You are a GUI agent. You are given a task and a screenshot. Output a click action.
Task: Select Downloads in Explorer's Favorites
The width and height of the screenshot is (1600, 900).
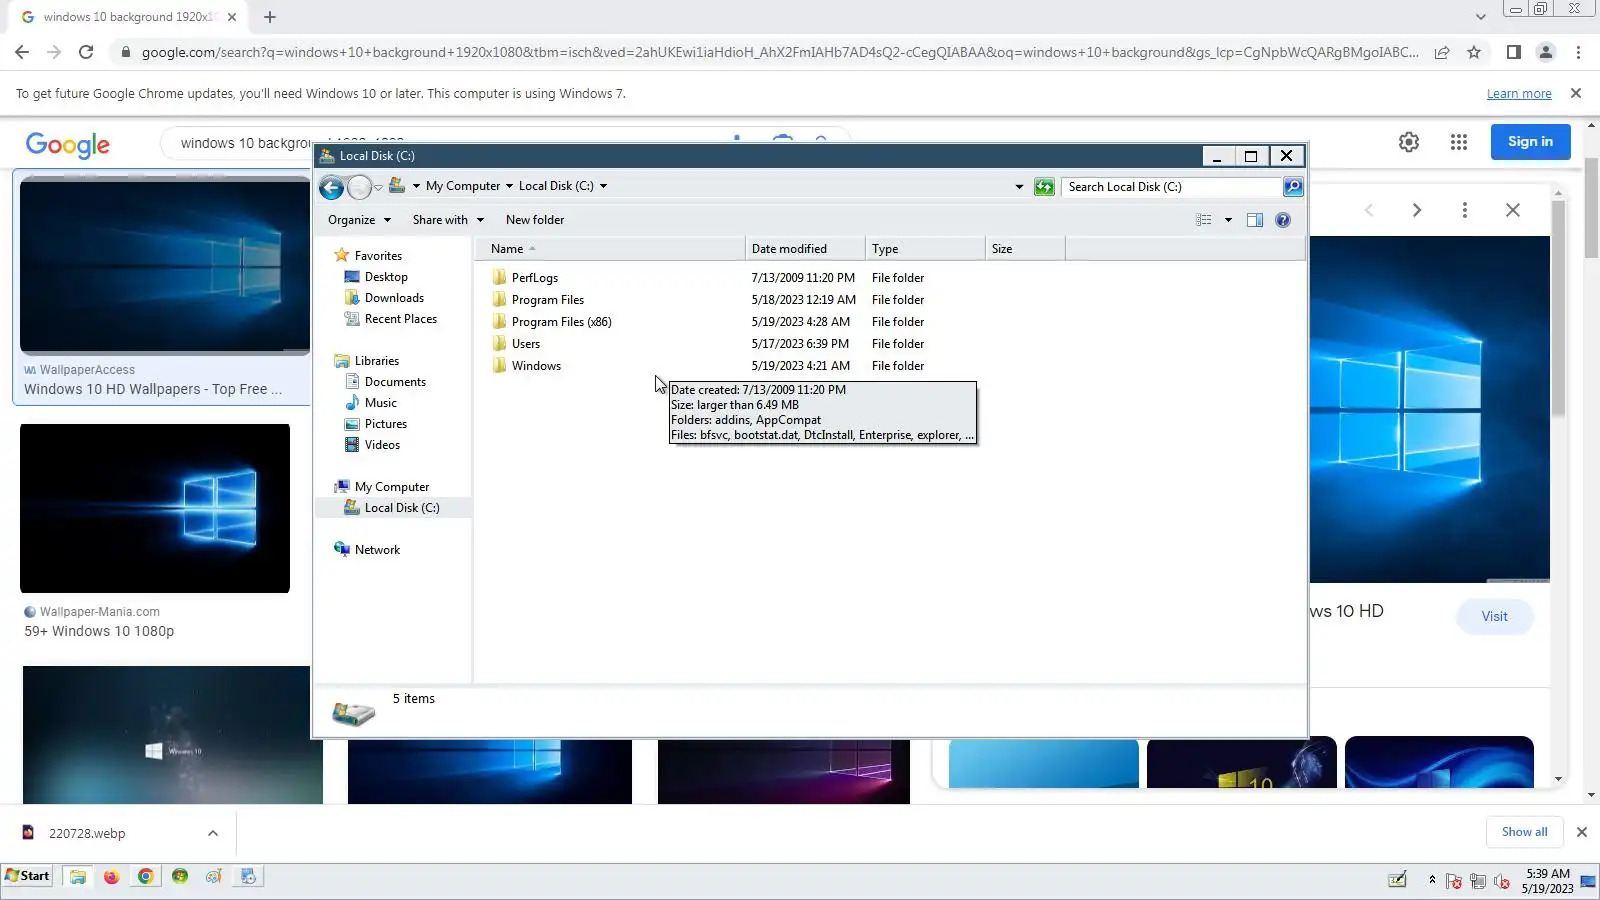394,298
